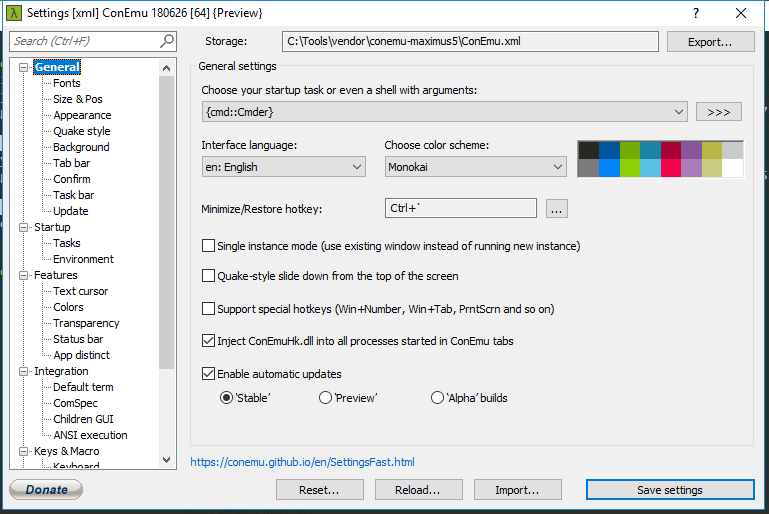Click the Reset... button
The width and height of the screenshot is (769, 514).
(320, 490)
